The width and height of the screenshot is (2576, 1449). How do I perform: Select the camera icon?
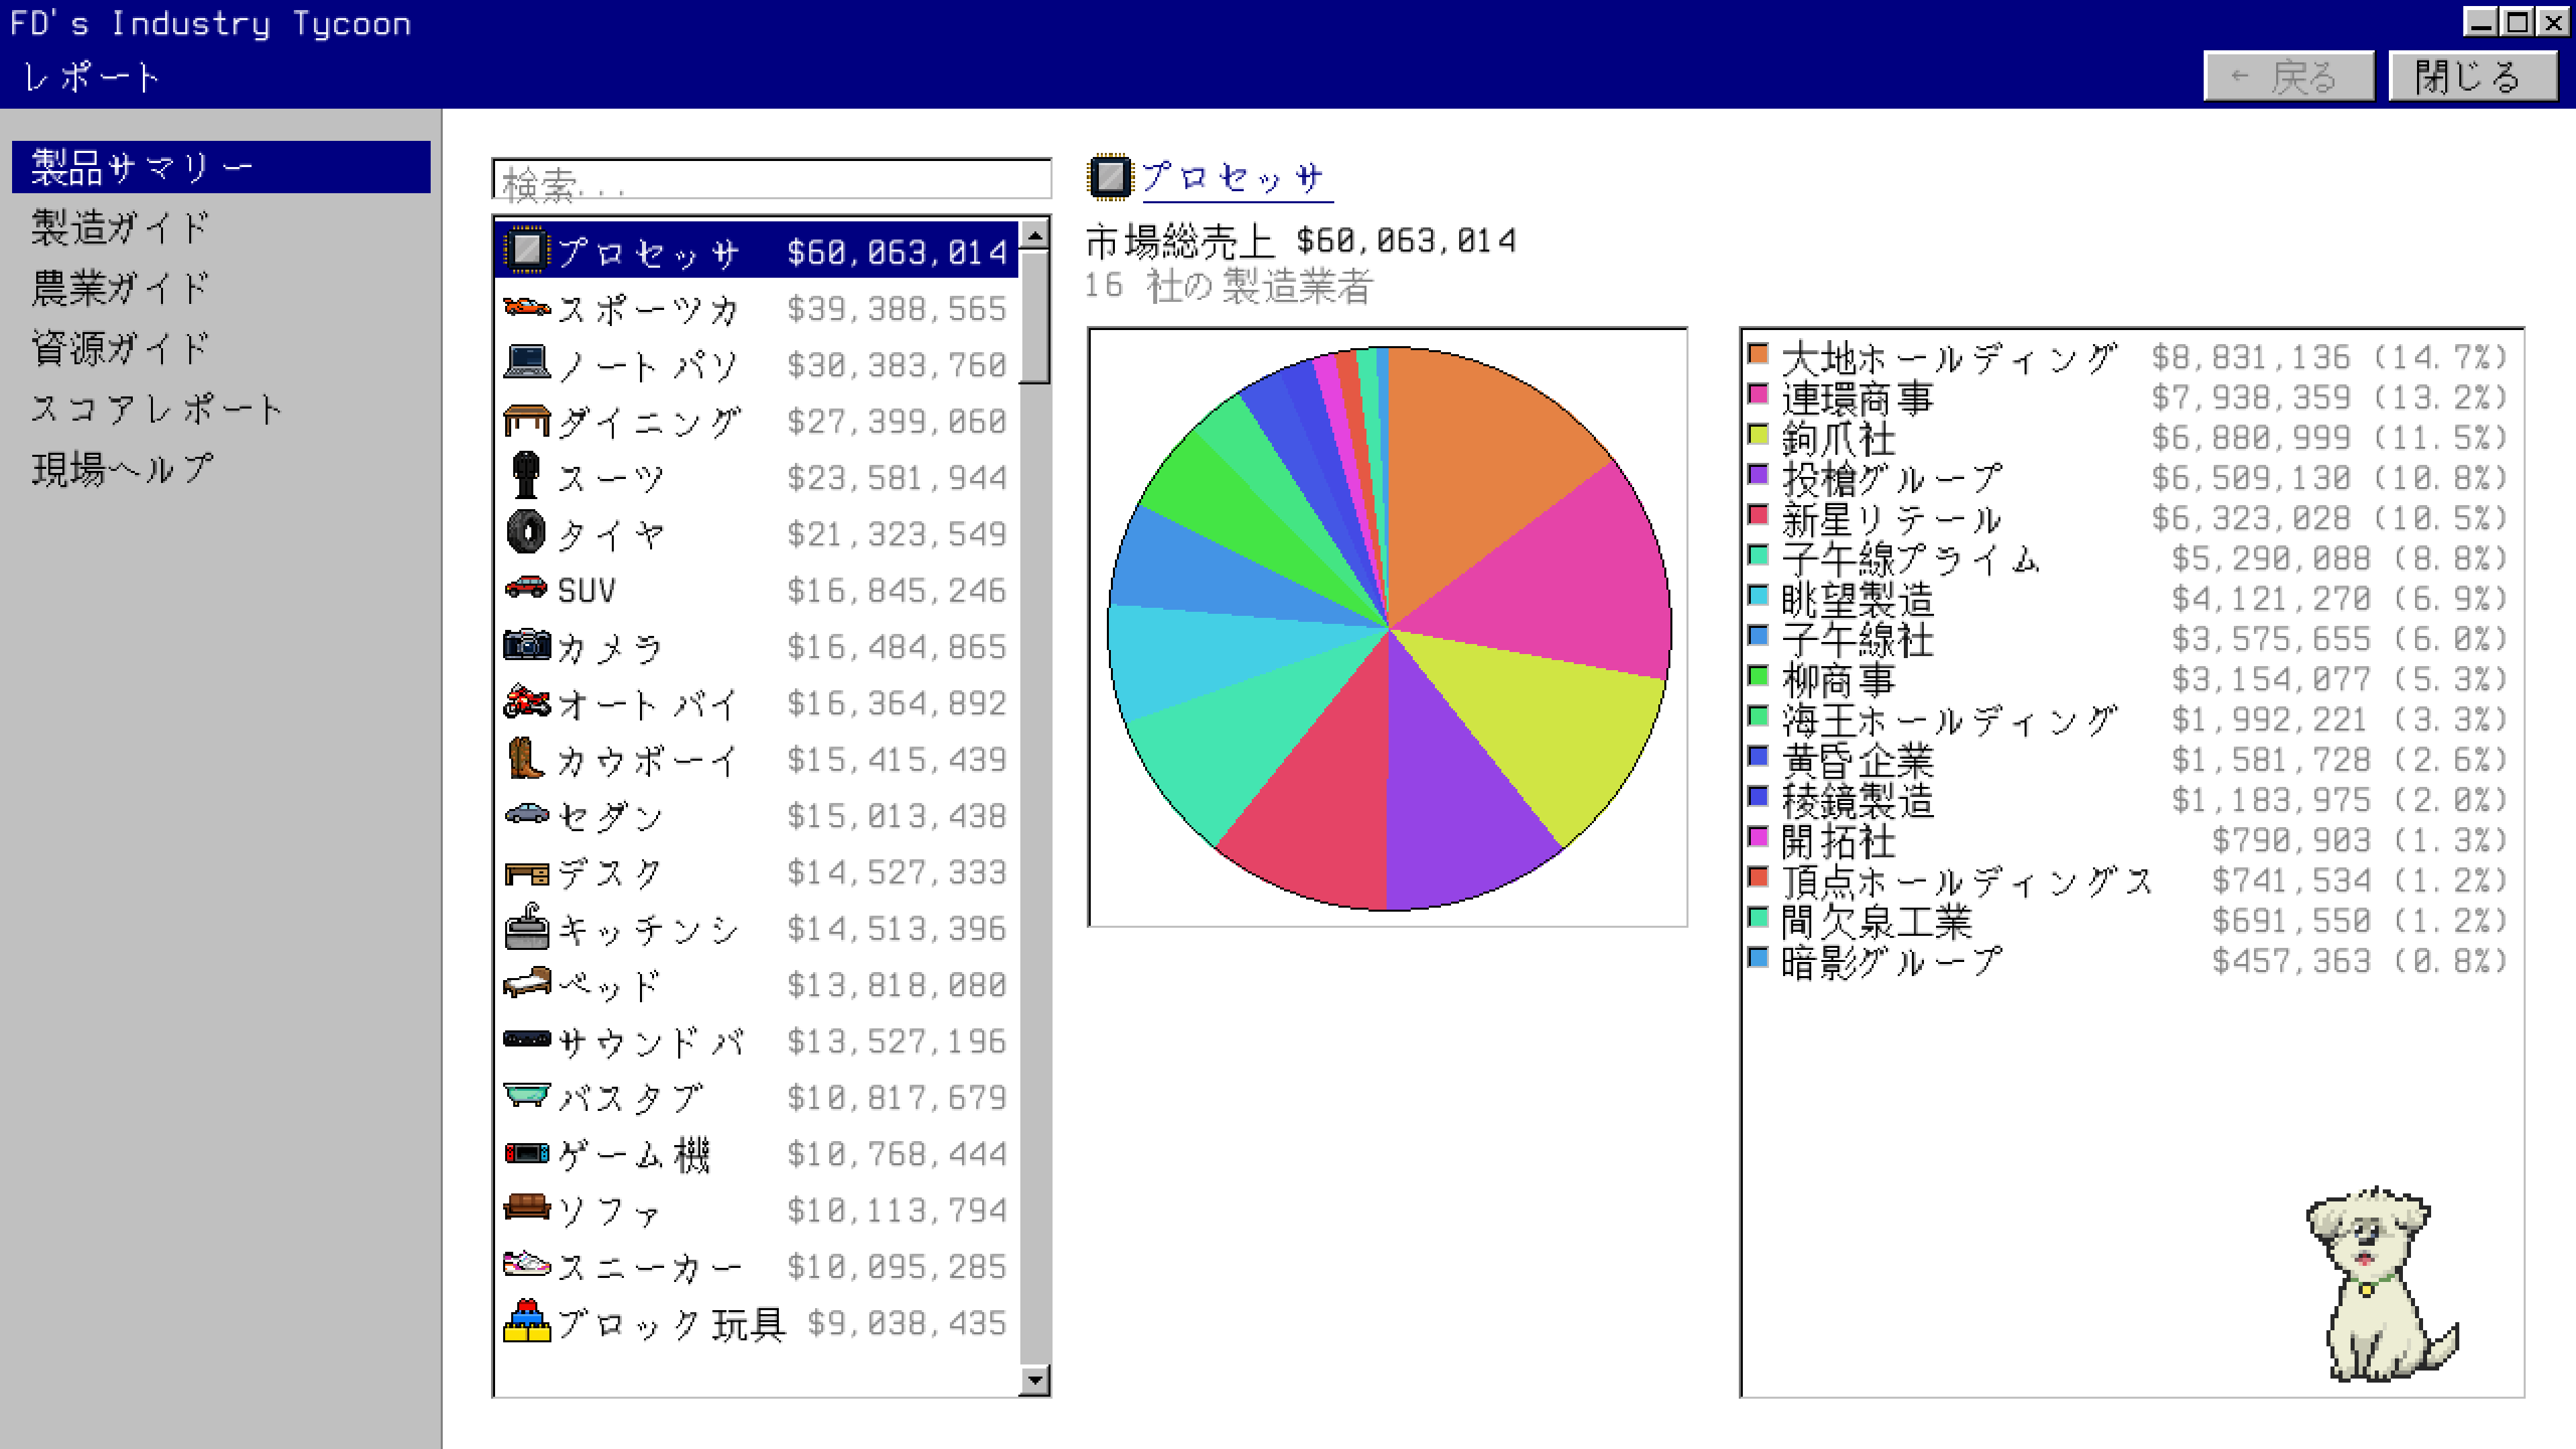point(526,645)
